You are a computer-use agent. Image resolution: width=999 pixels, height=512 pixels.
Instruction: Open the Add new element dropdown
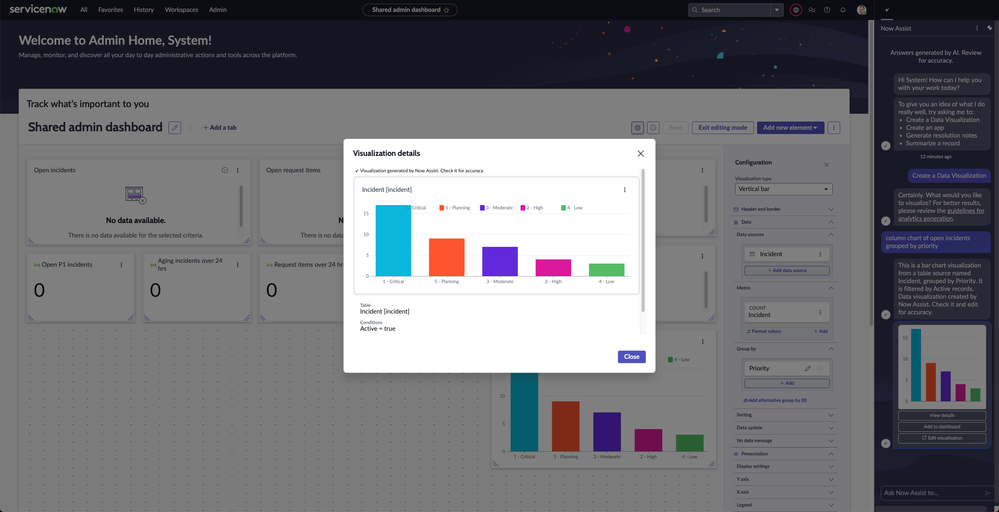[x=791, y=127]
